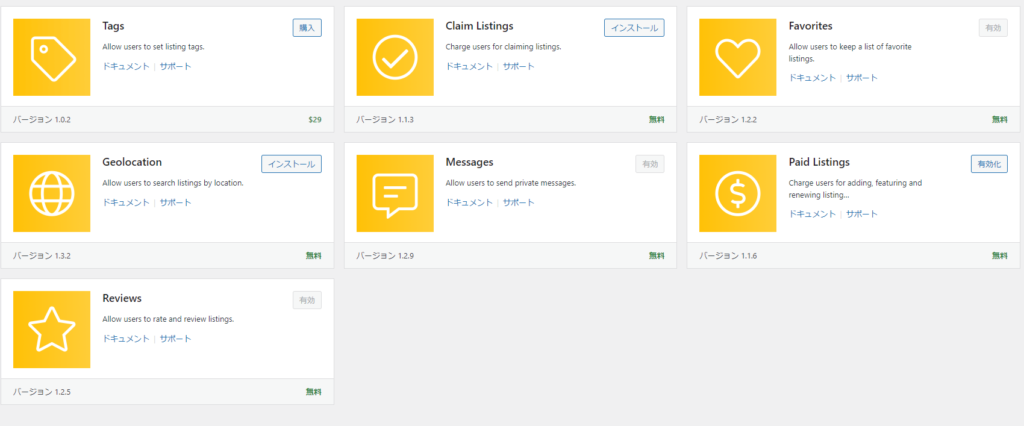Image resolution: width=1024 pixels, height=426 pixels.
Task: Open the Favorites ドキュメント link
Action: click(813, 77)
